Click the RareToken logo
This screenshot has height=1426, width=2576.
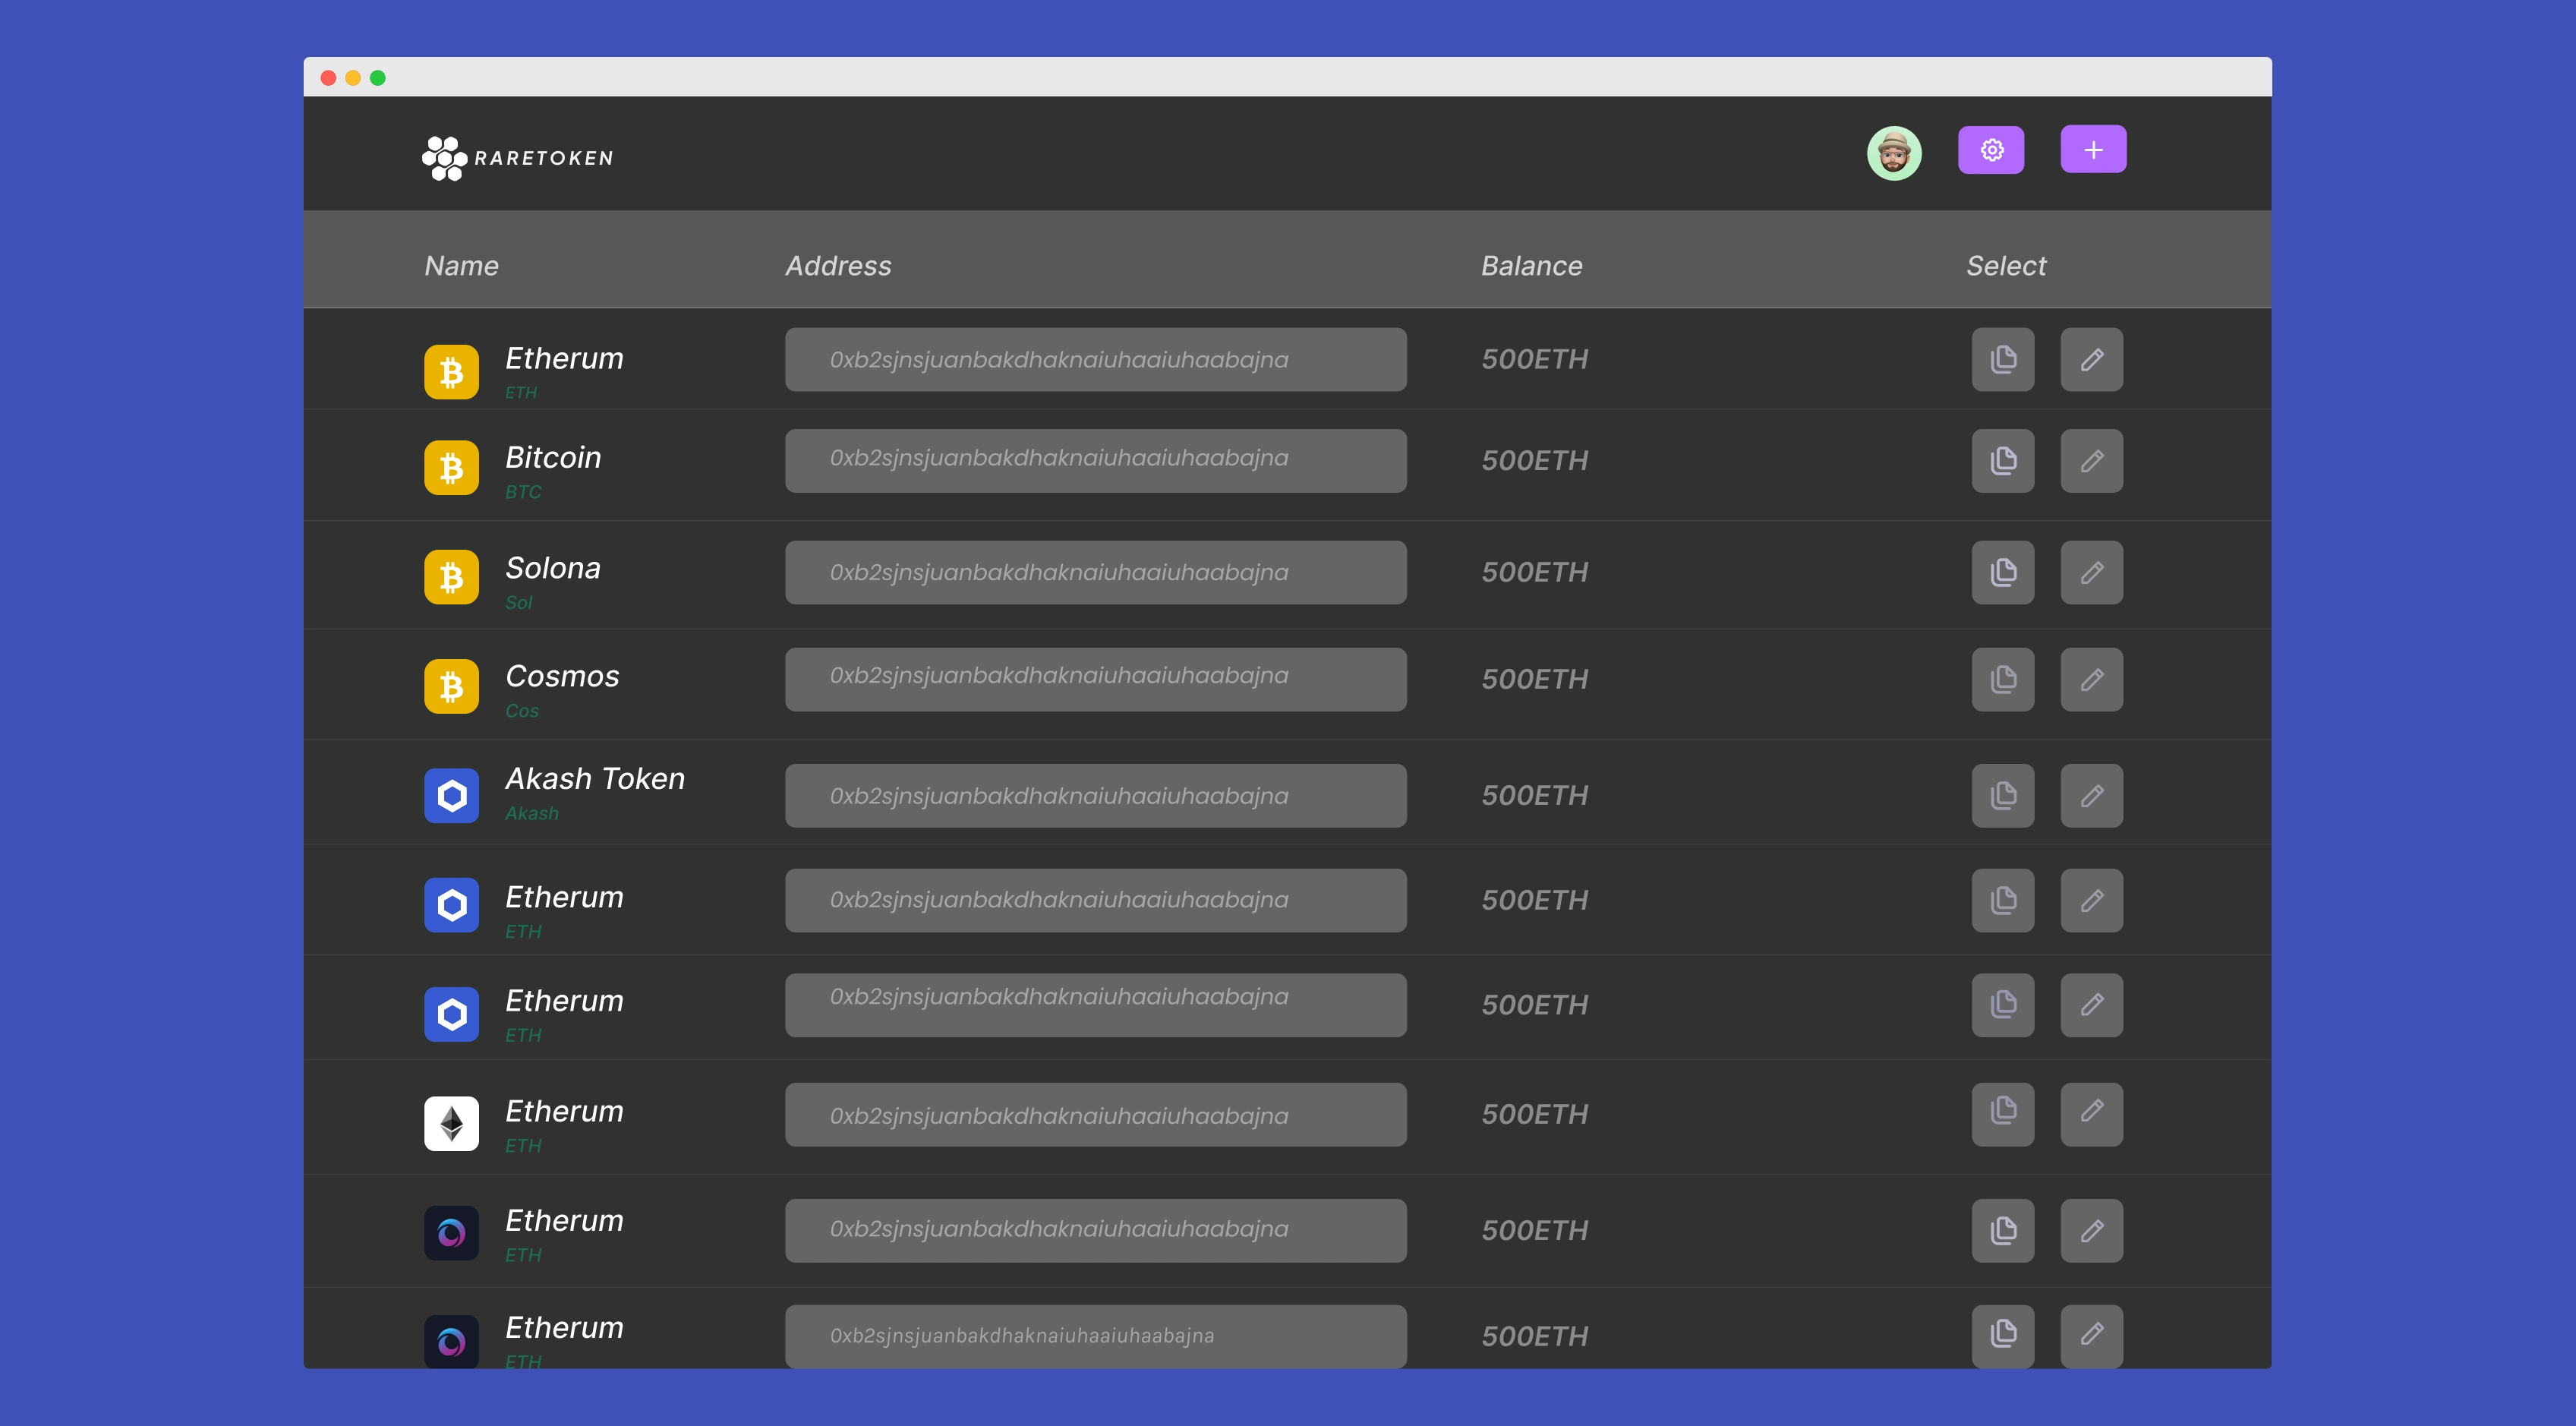tap(517, 158)
